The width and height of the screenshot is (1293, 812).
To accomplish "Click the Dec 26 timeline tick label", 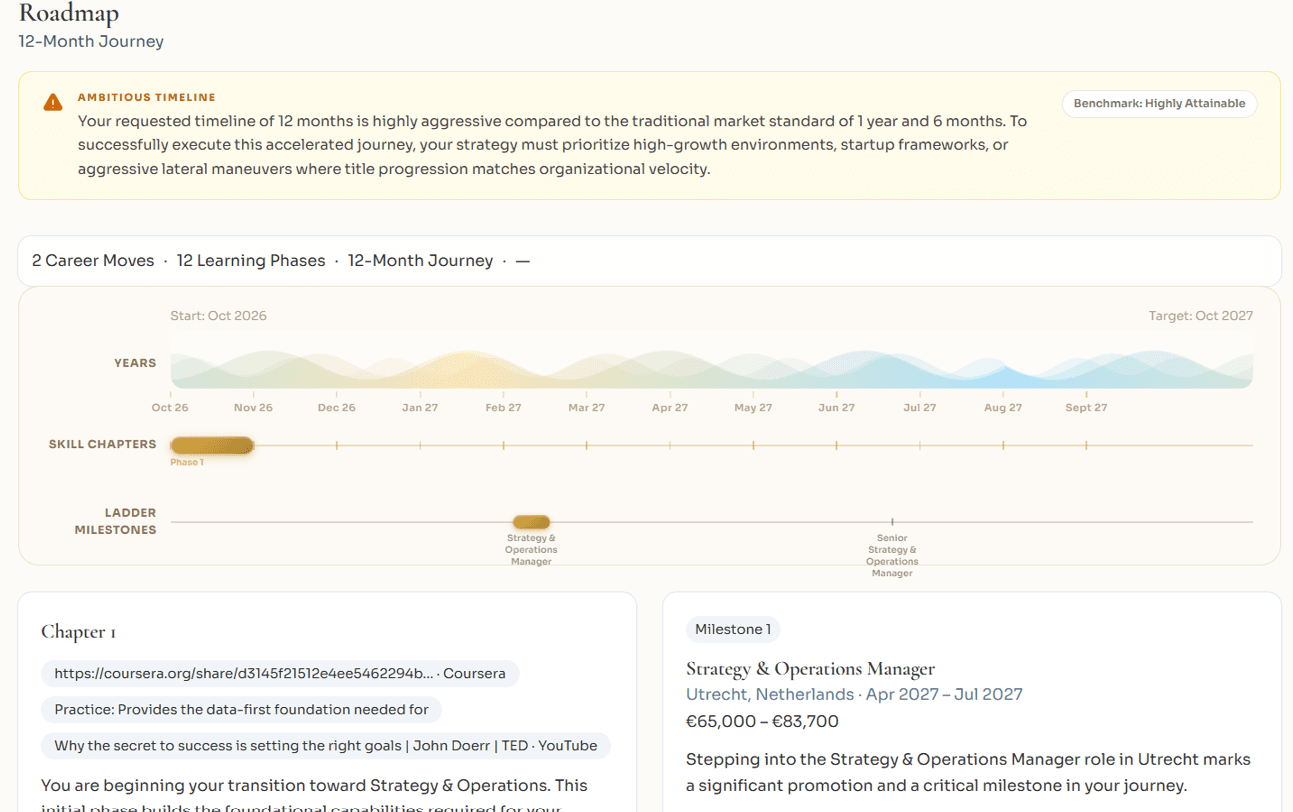I will pos(336,408).
